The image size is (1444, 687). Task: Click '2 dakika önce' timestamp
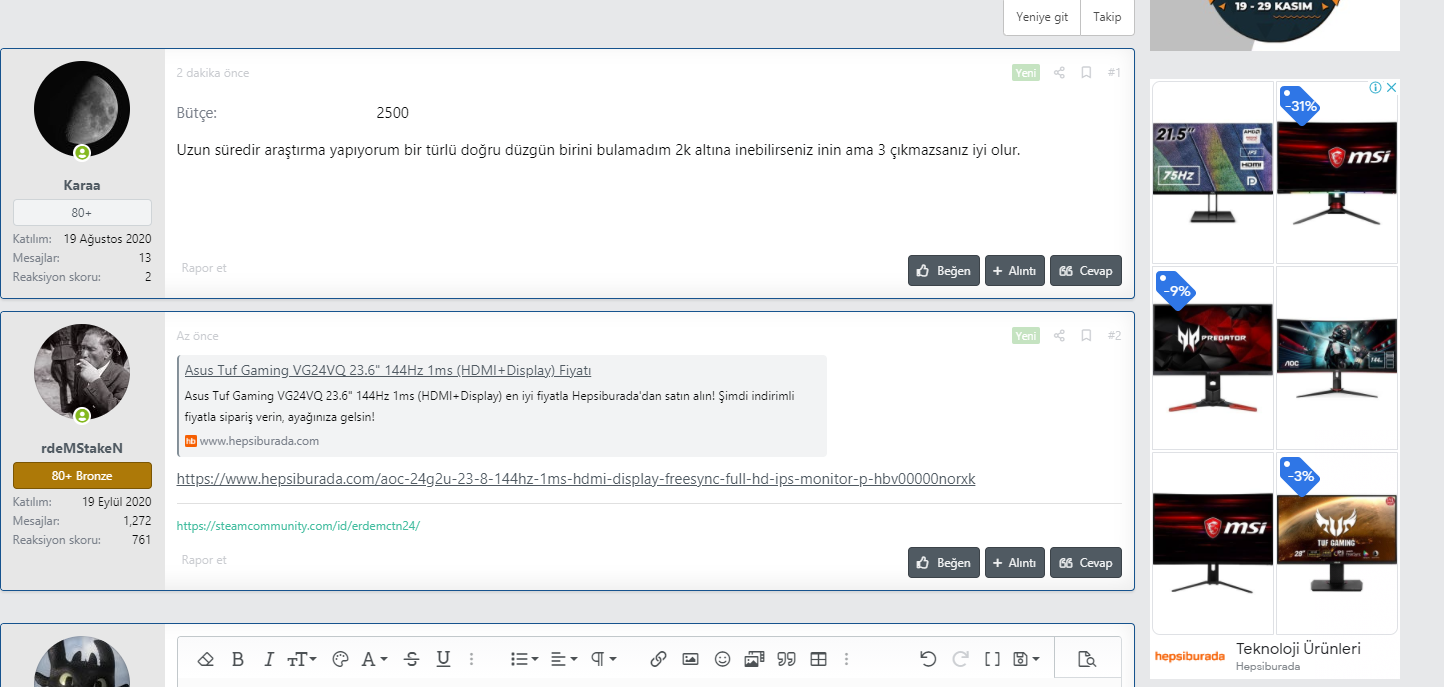point(212,73)
